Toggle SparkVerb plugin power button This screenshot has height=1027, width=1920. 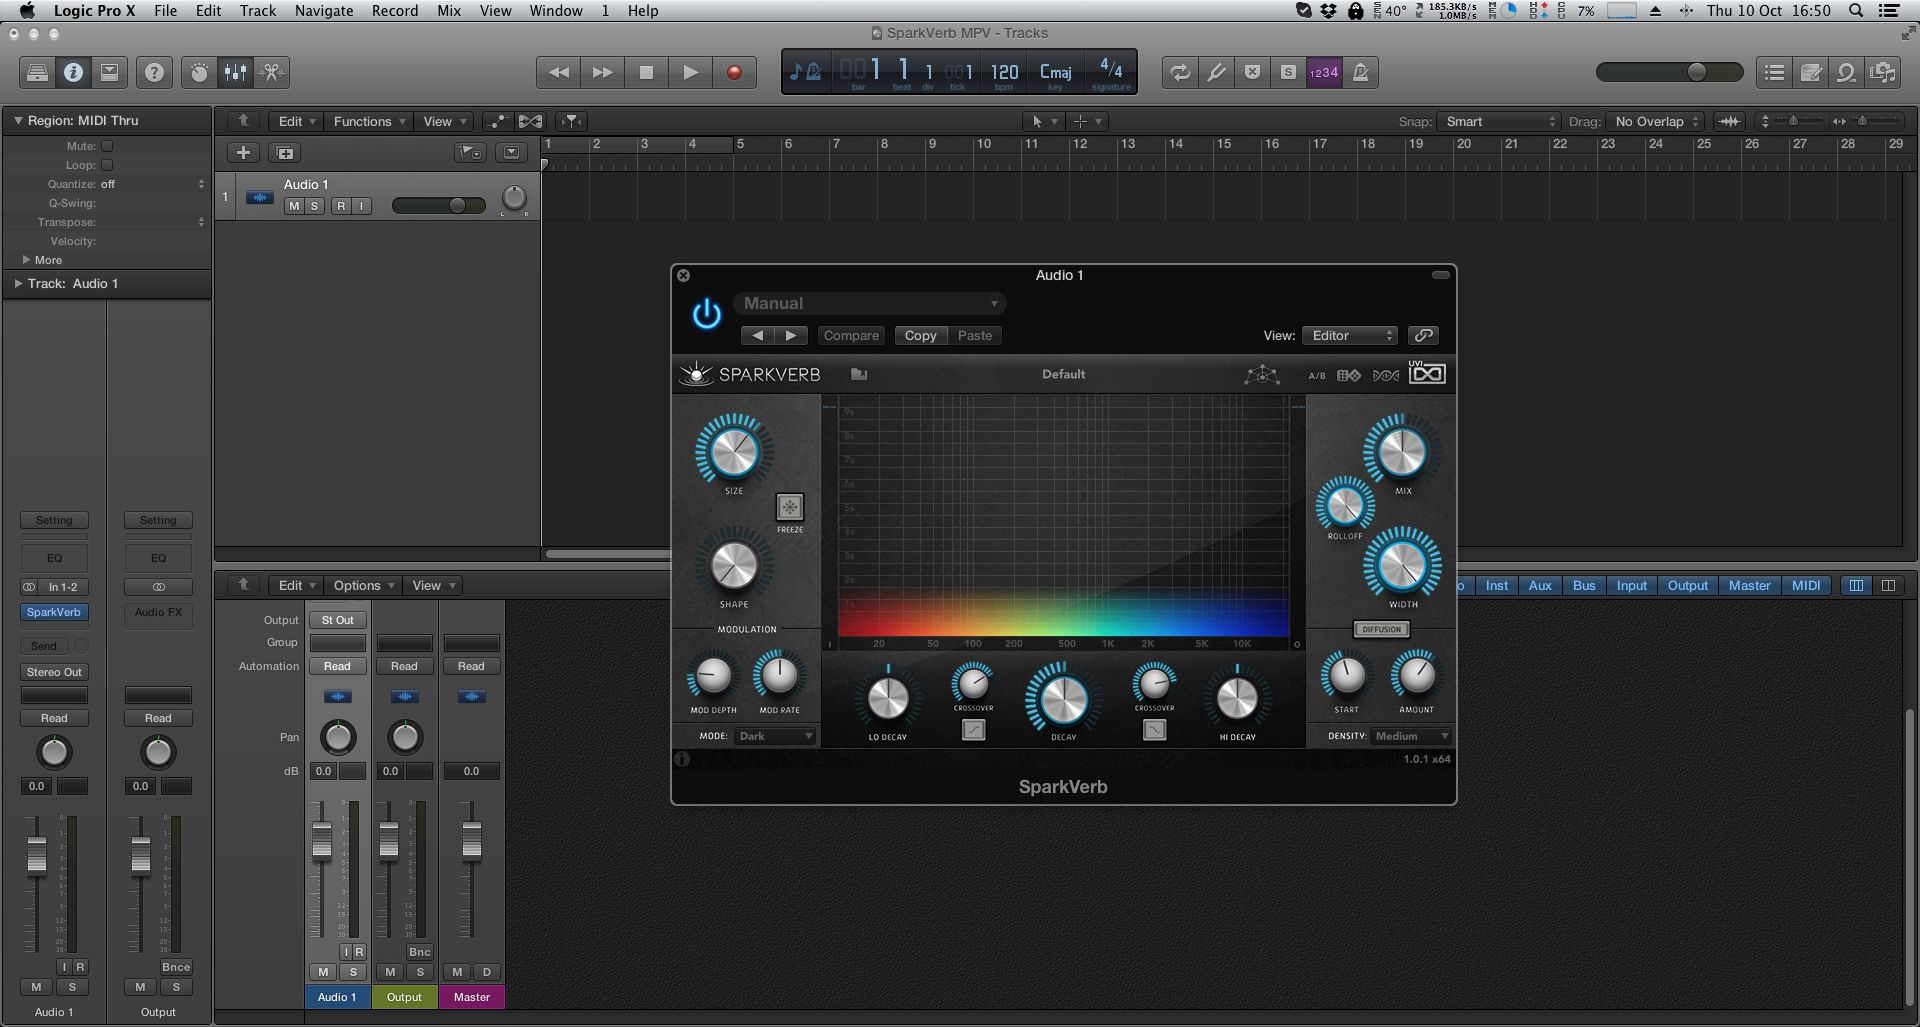click(x=707, y=314)
